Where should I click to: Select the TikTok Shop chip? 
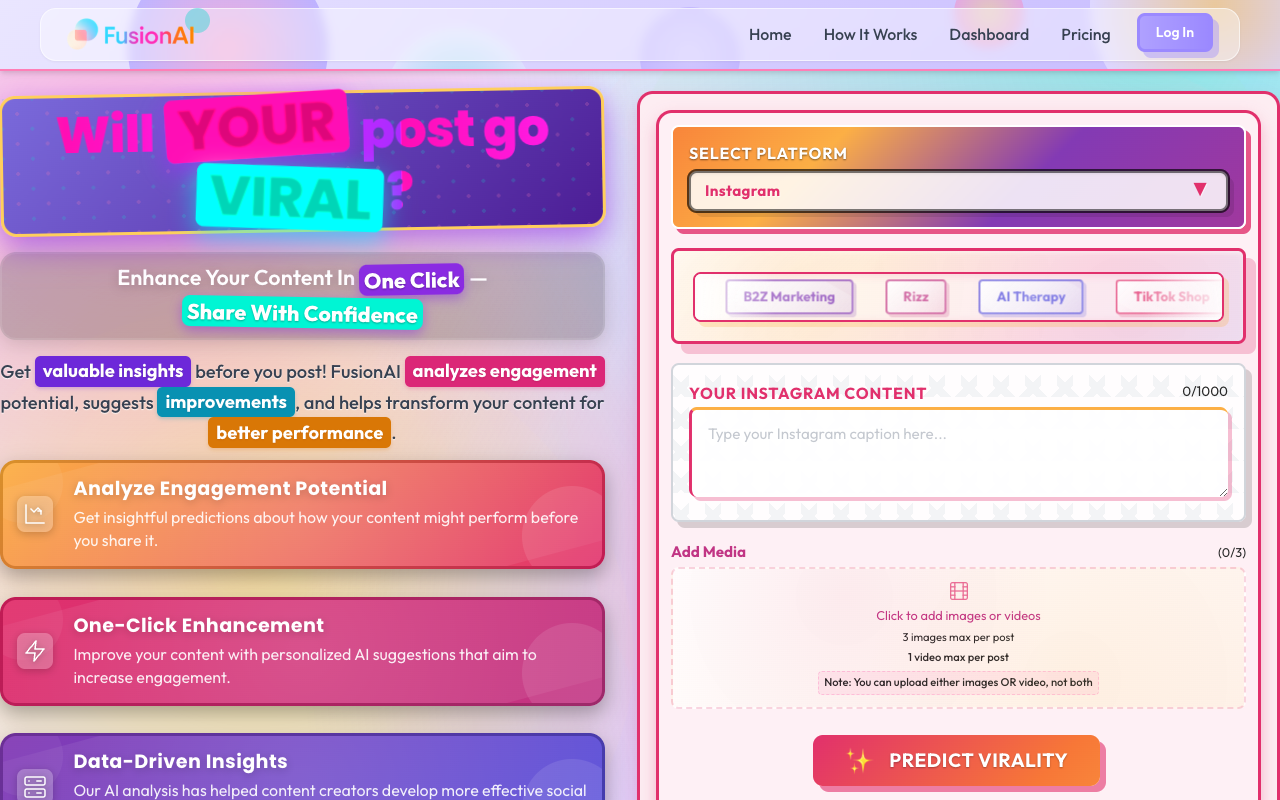tap(1169, 297)
